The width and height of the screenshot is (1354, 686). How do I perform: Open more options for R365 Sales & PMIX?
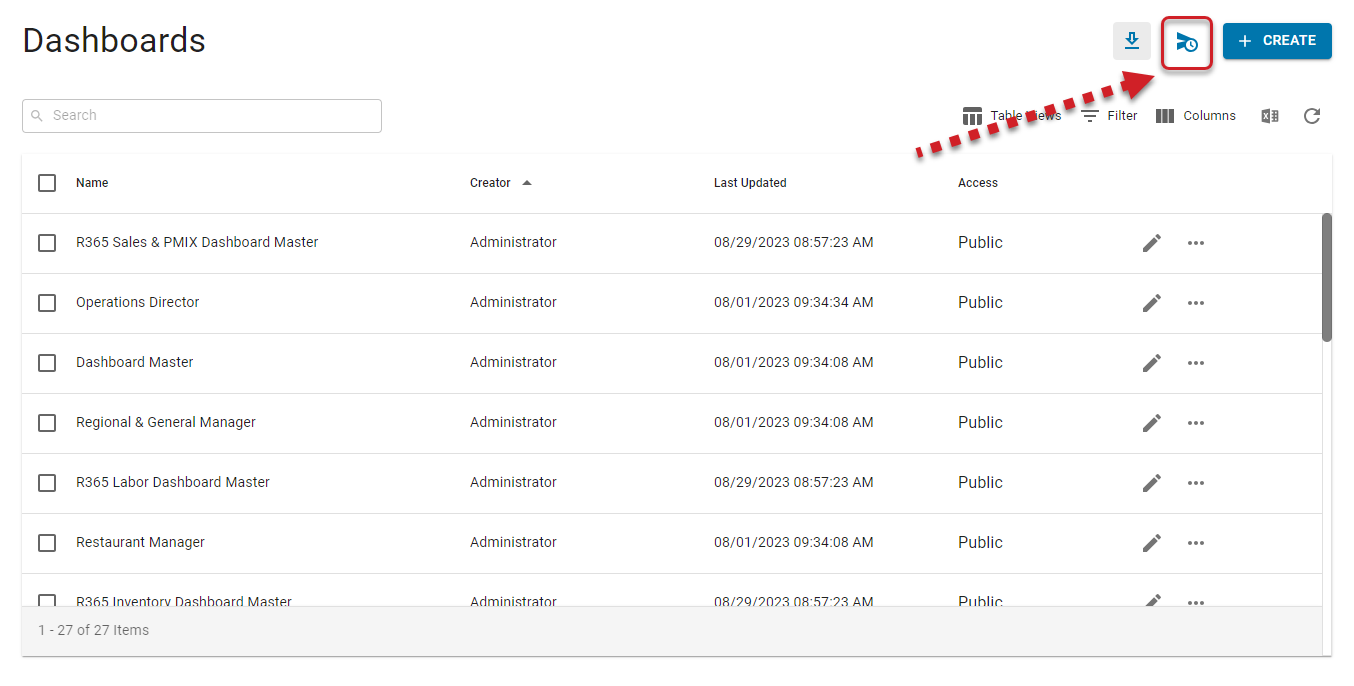coord(1196,243)
